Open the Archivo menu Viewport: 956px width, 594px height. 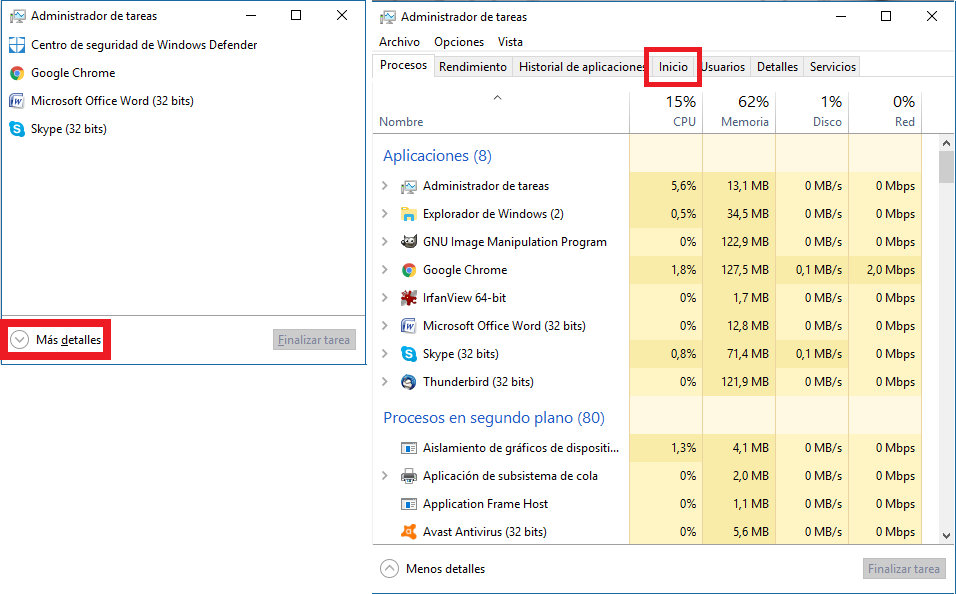click(399, 41)
